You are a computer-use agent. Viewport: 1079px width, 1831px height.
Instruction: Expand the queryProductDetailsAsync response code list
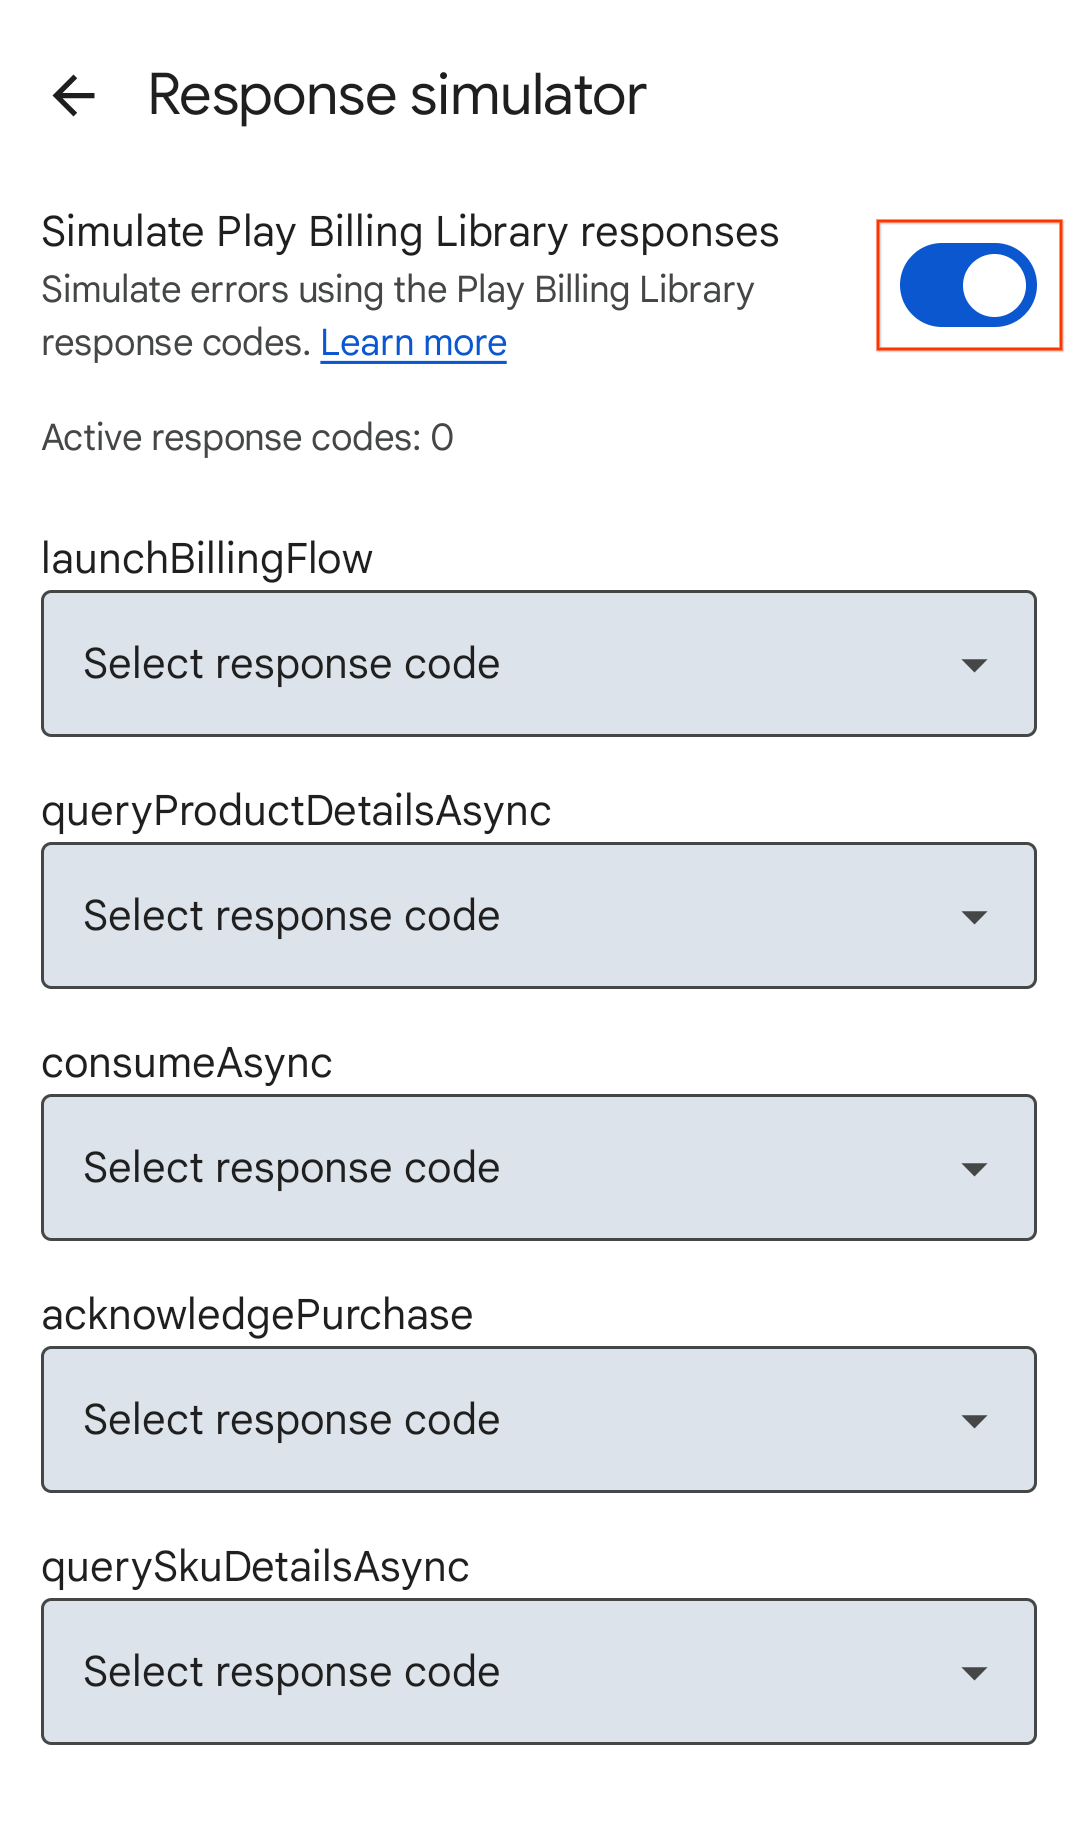(x=539, y=916)
